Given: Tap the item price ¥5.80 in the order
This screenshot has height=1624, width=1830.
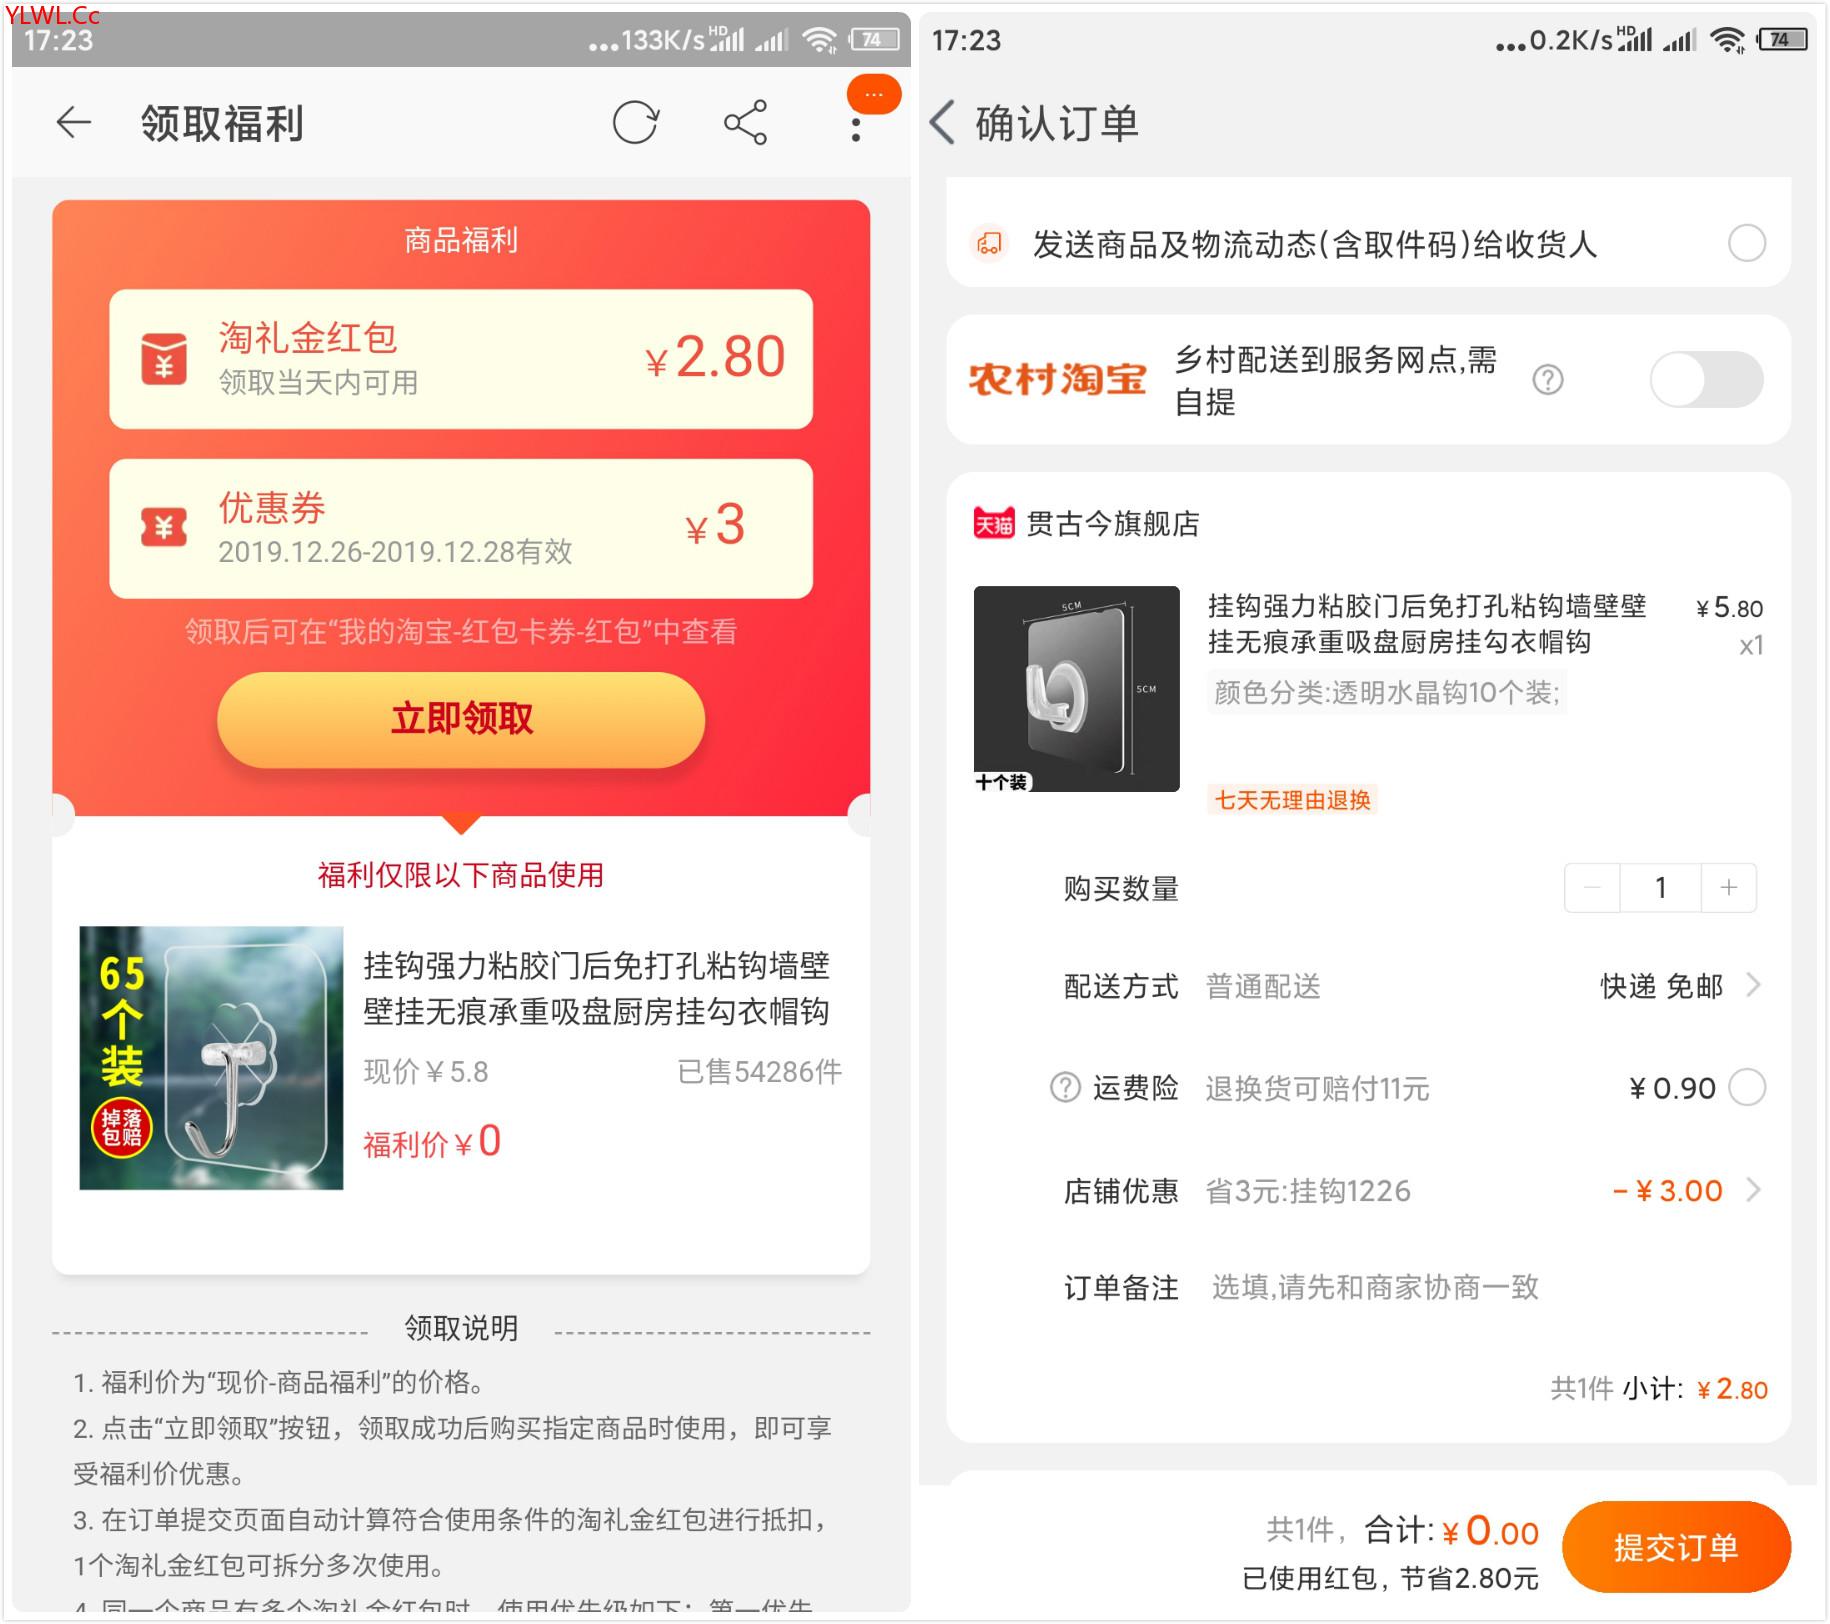Looking at the screenshot, I should point(1729,608).
